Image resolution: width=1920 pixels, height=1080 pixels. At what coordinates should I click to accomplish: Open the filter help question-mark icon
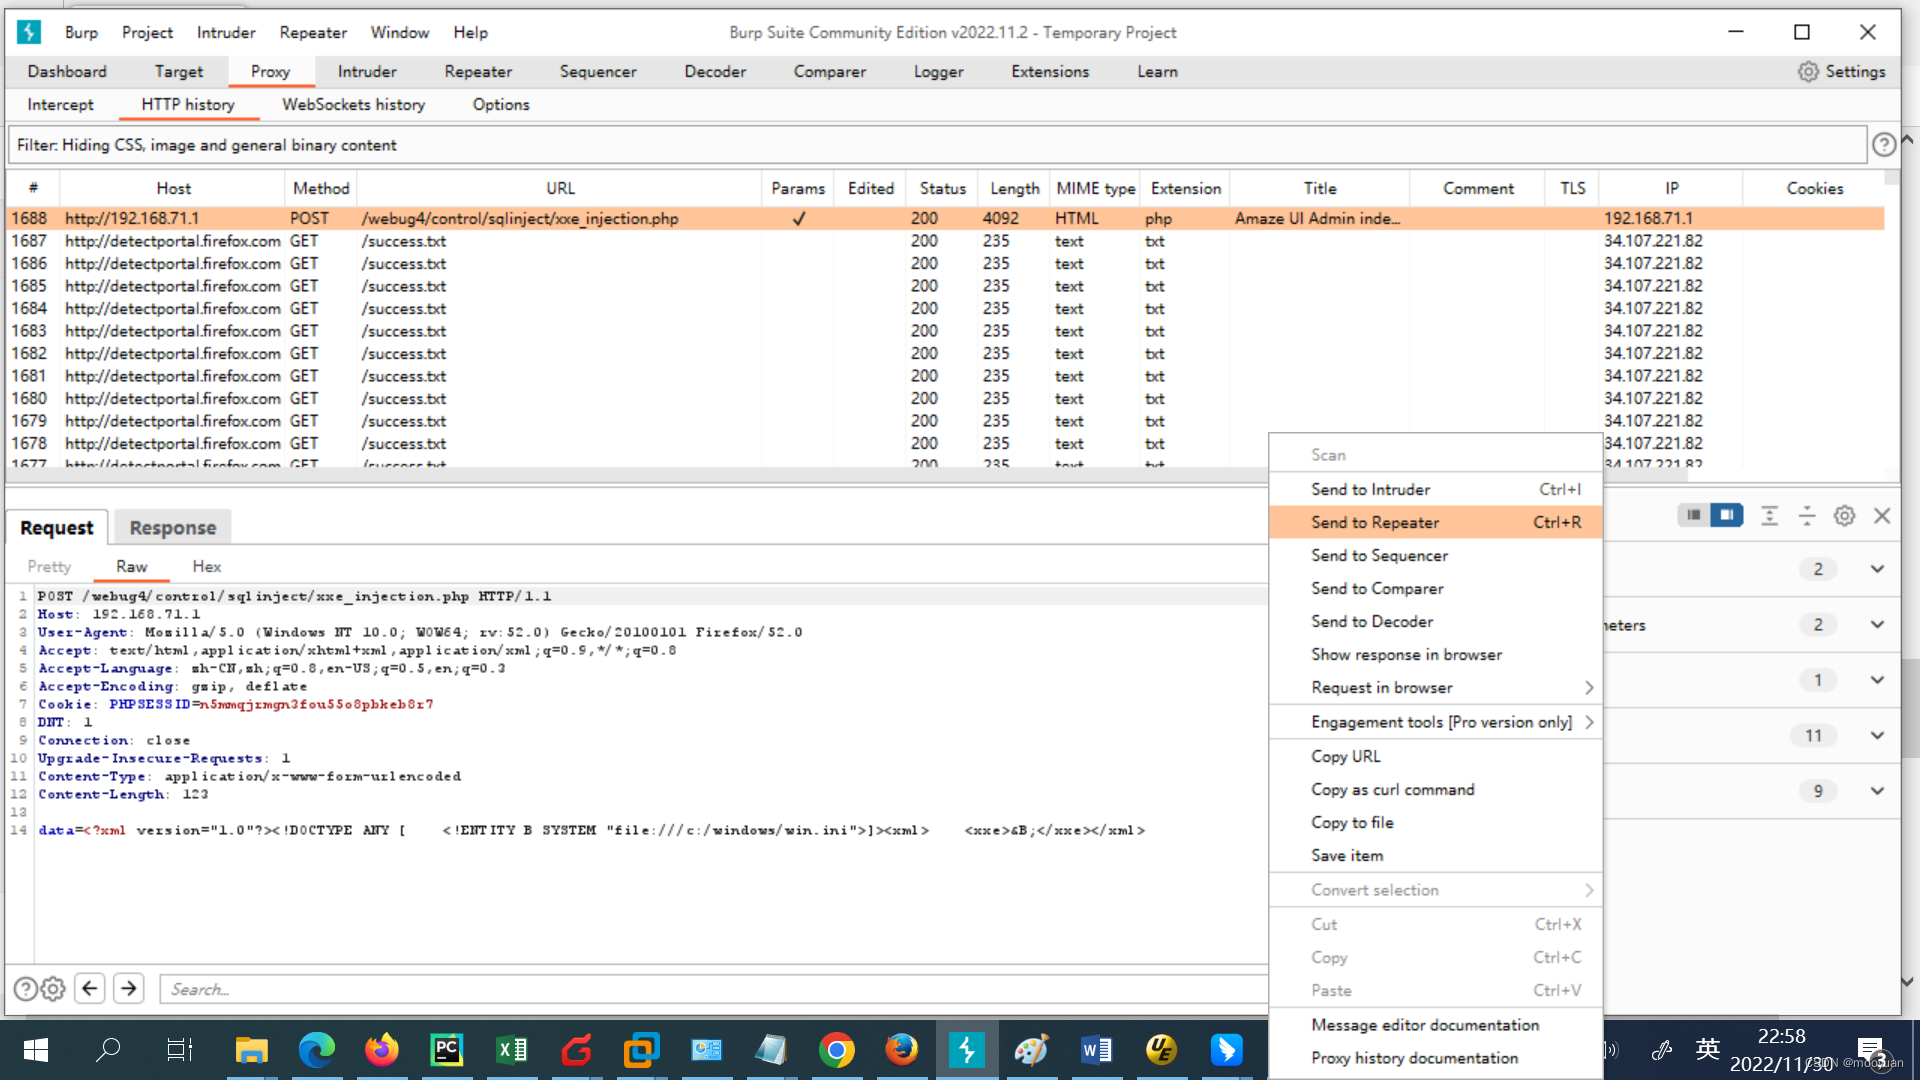tap(1884, 145)
